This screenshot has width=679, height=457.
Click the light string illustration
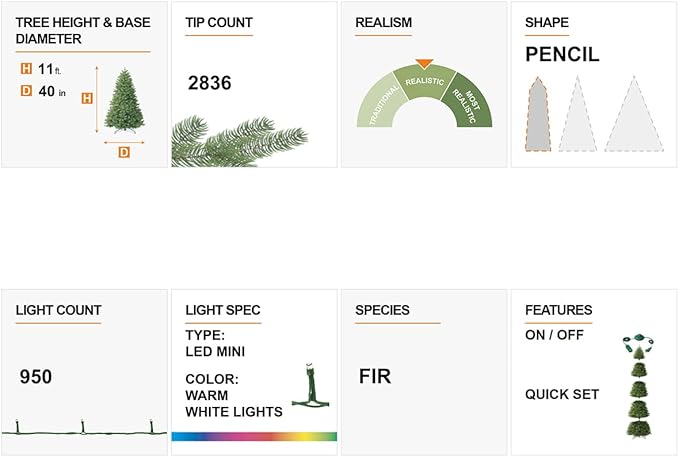[84, 429]
